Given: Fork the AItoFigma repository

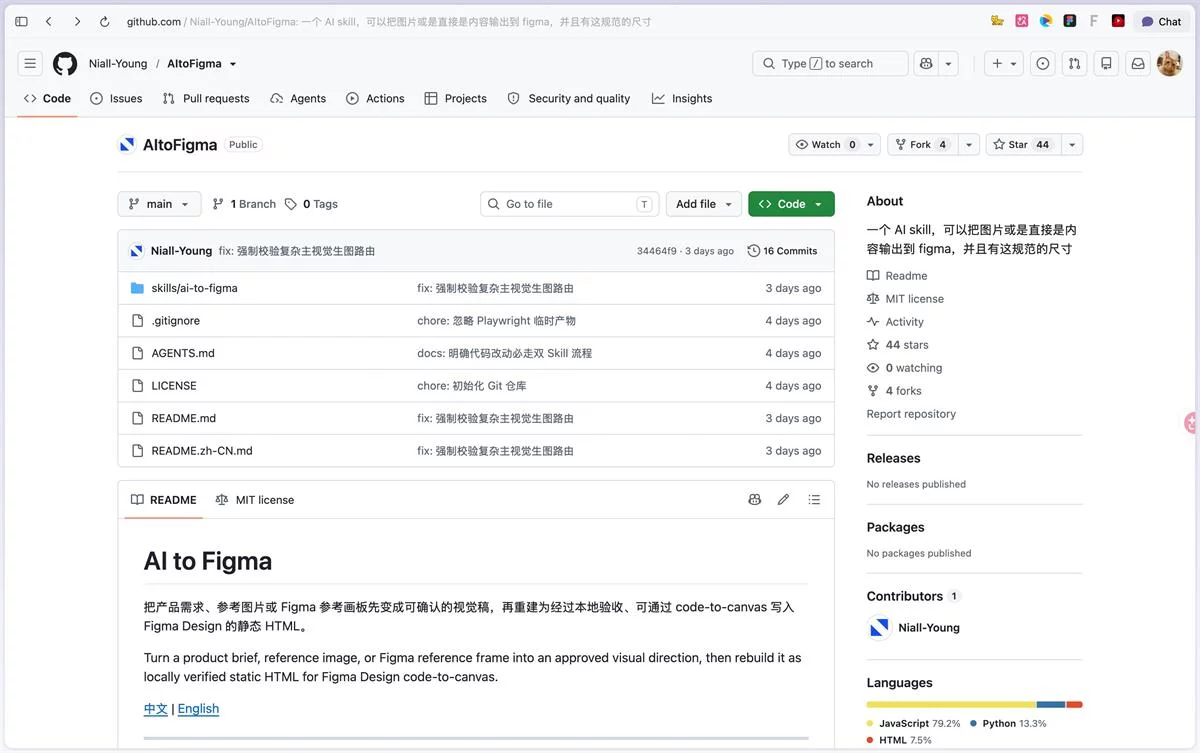Looking at the screenshot, I should coord(922,145).
